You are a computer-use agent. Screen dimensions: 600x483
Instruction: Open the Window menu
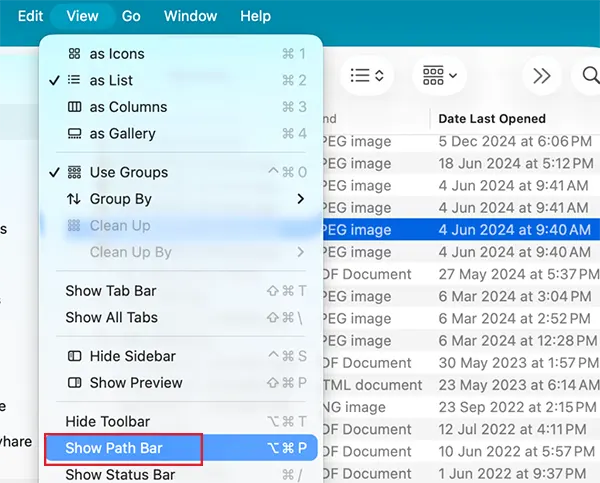click(190, 16)
